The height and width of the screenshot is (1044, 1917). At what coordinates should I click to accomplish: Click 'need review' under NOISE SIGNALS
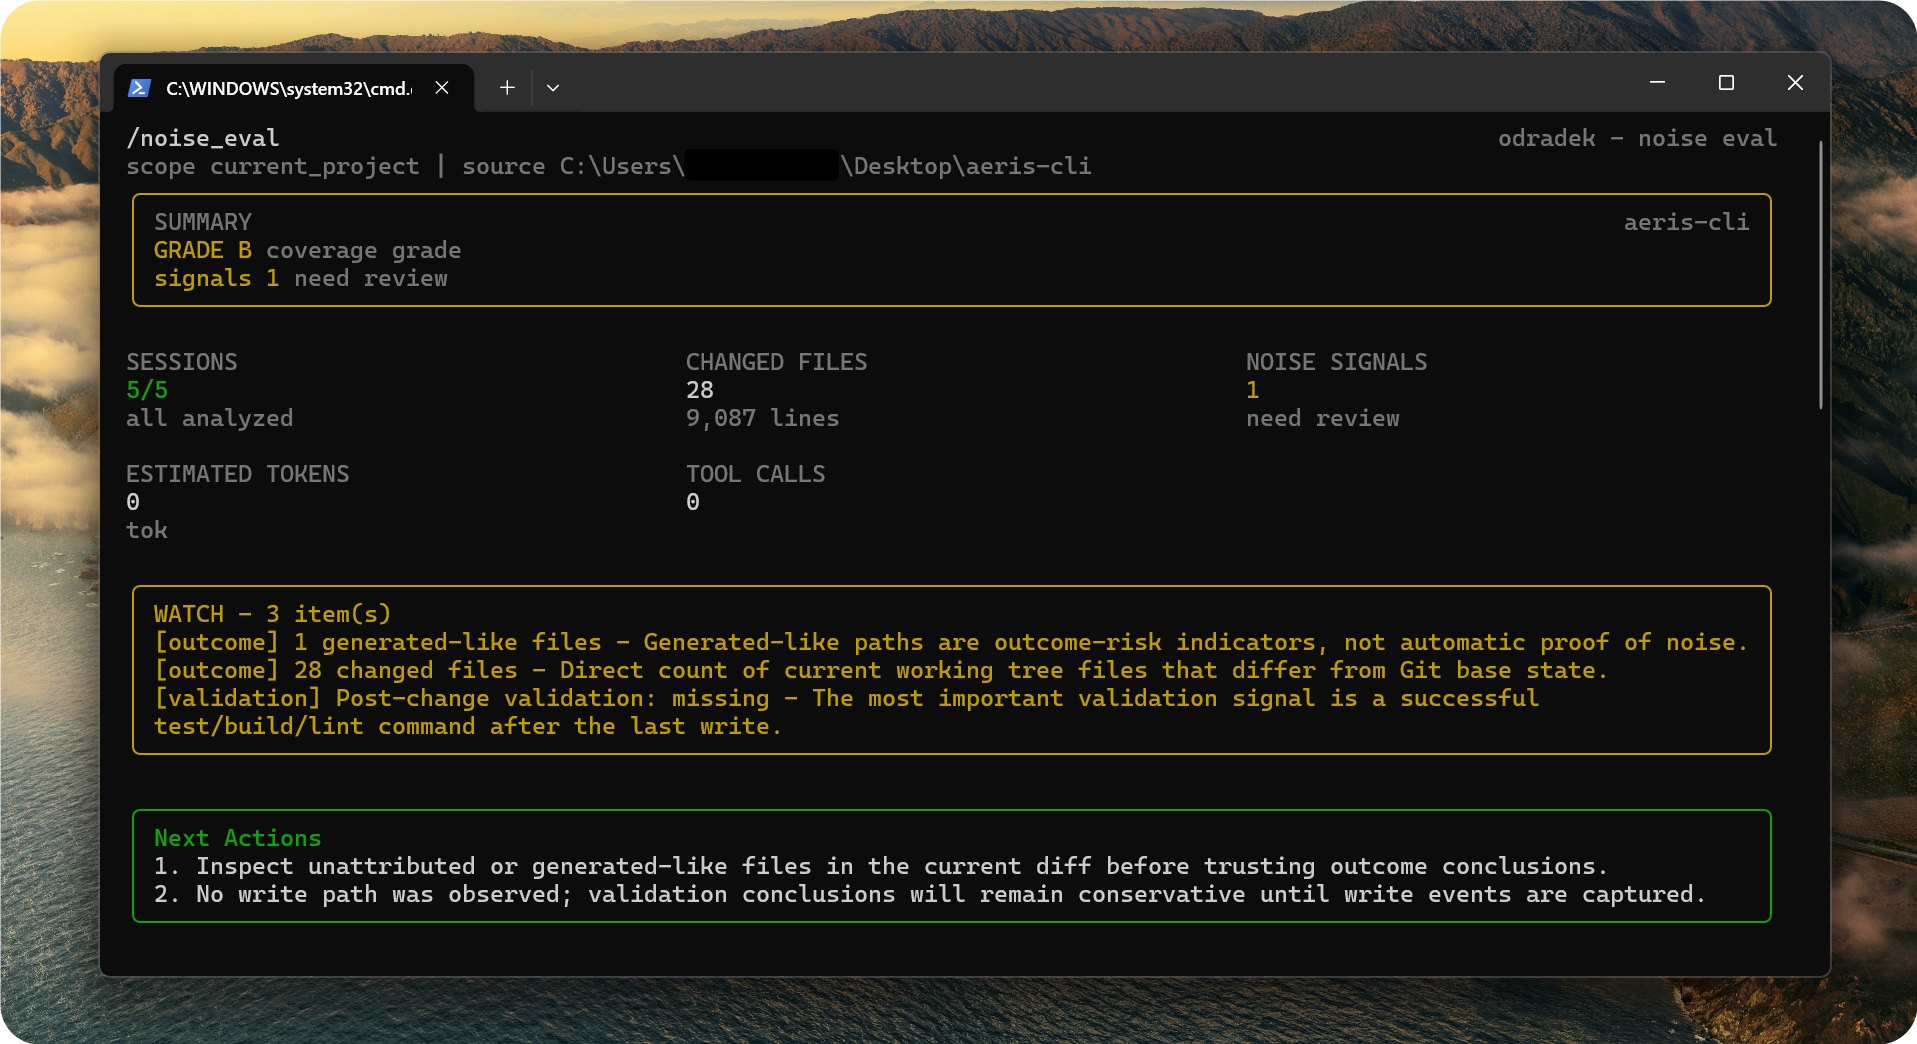pyautogui.click(x=1323, y=418)
